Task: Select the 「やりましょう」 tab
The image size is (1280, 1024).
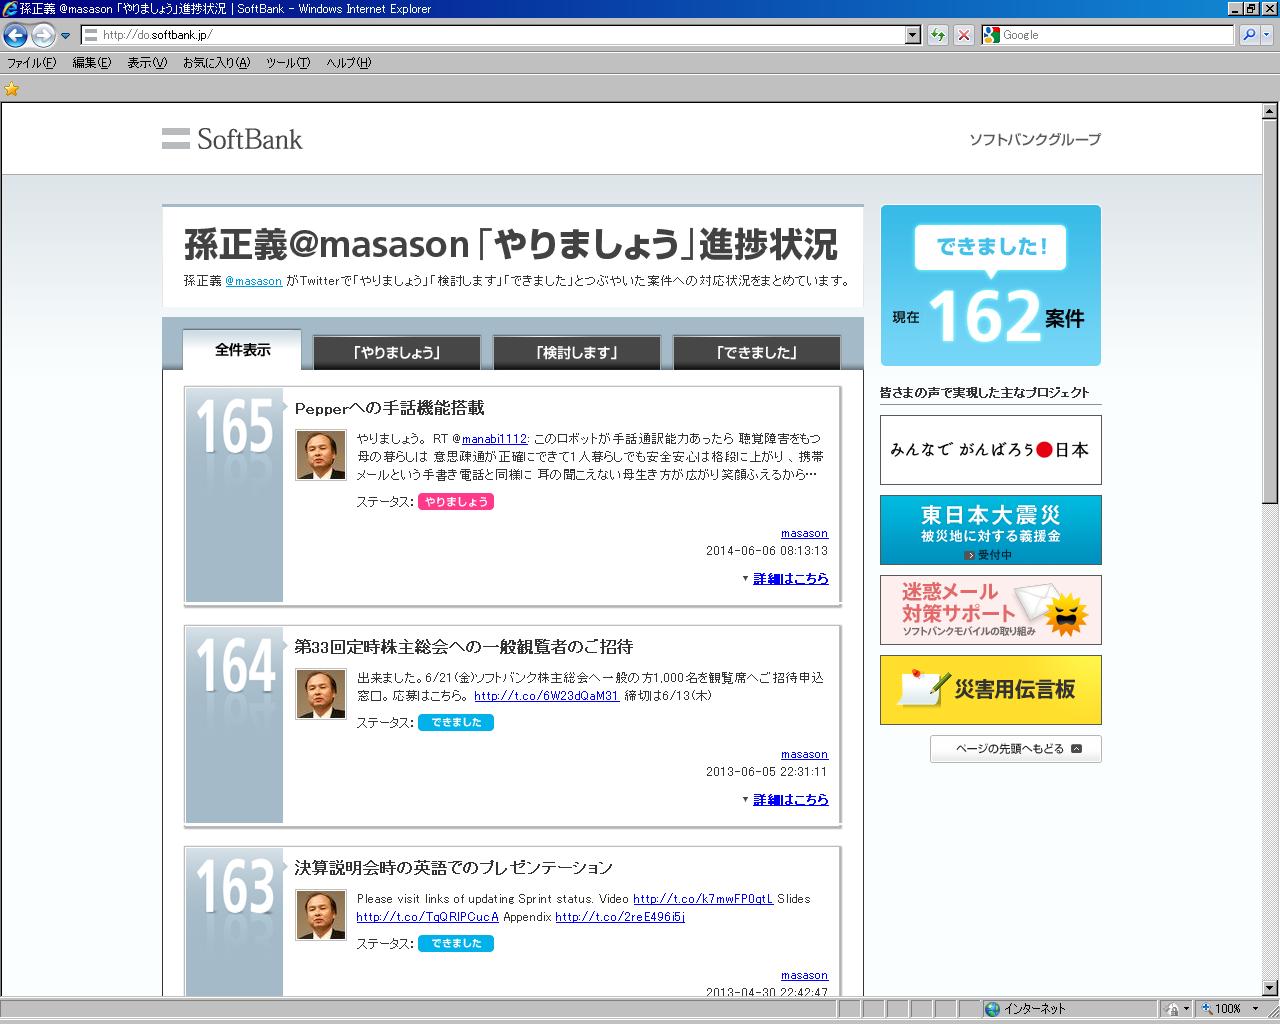Action: click(397, 352)
